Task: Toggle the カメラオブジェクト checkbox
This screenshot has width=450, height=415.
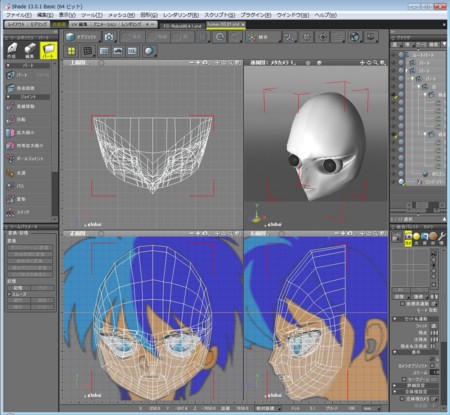Action: click(x=432, y=366)
